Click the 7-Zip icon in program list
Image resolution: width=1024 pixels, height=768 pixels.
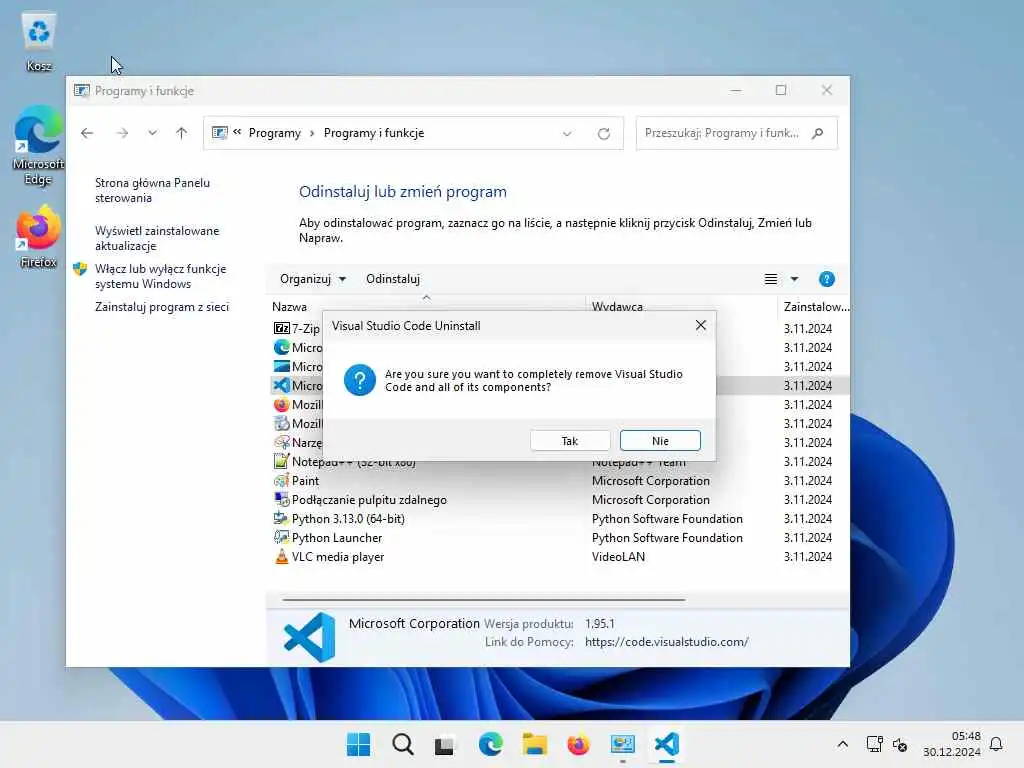(x=281, y=328)
